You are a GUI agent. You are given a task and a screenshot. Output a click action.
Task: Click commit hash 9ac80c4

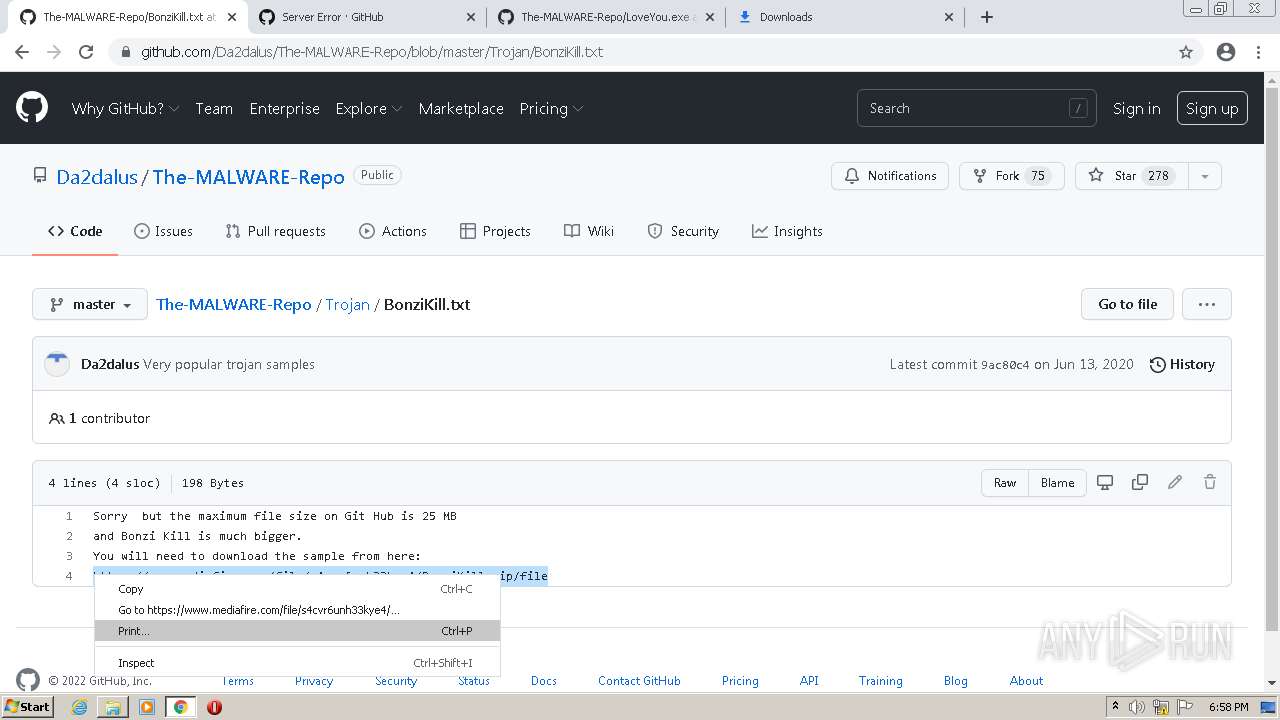pyautogui.click(x=1005, y=365)
